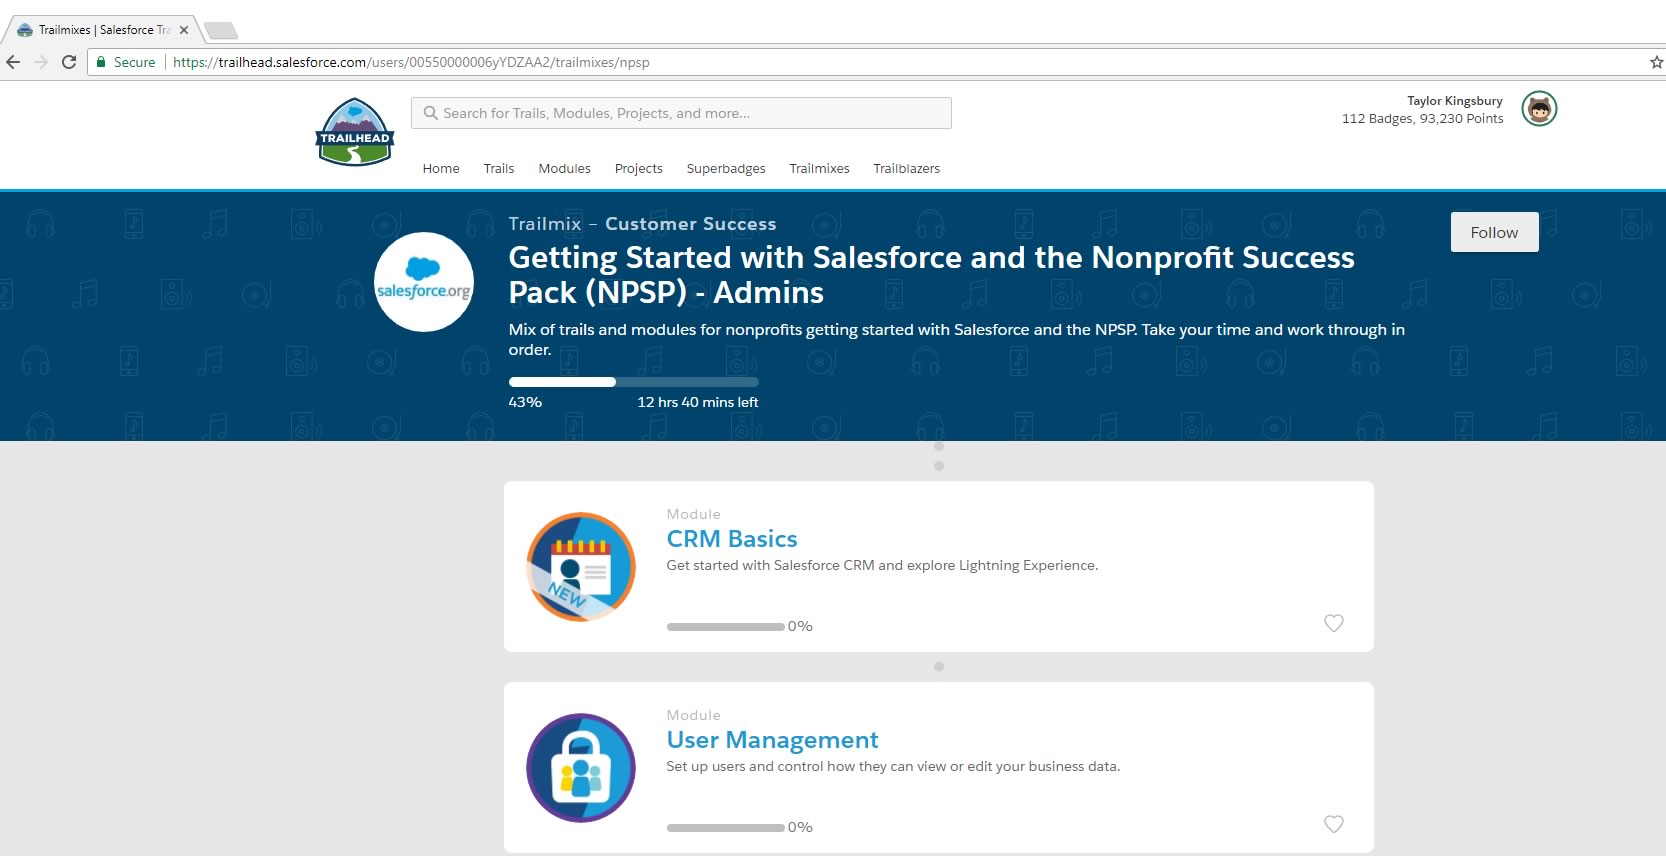Click the Taylor Kingsbury name

point(1454,101)
